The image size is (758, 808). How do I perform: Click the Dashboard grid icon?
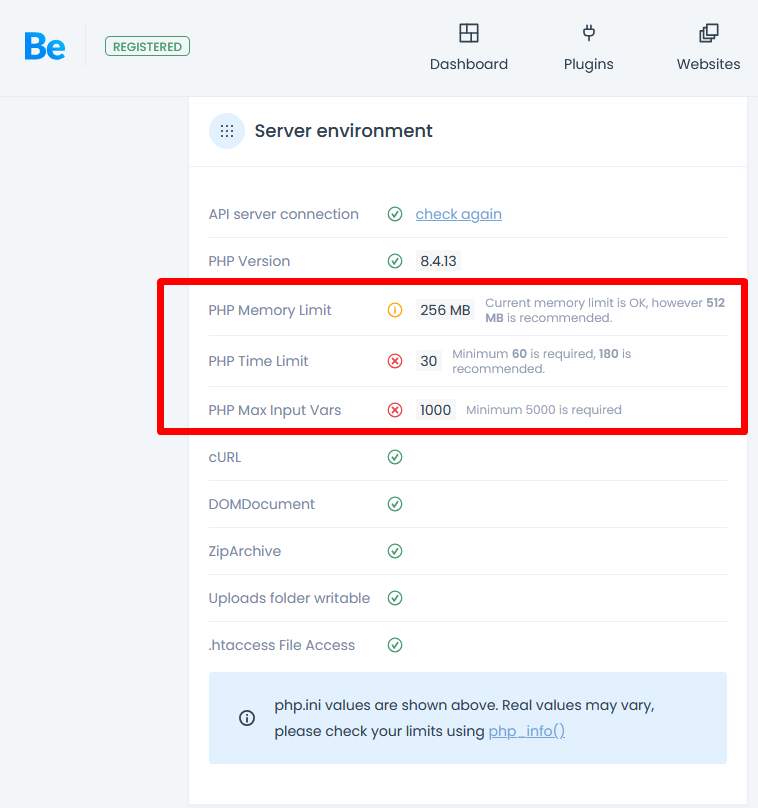(x=469, y=33)
